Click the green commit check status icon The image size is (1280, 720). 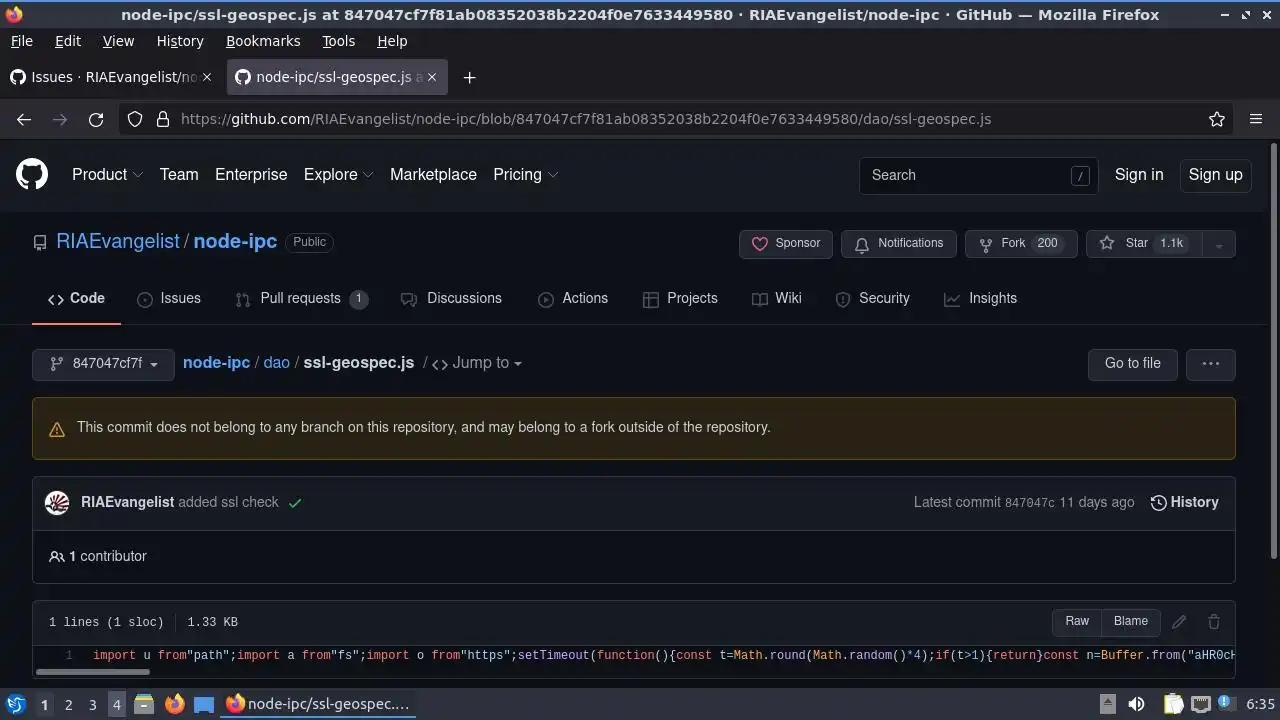point(295,503)
